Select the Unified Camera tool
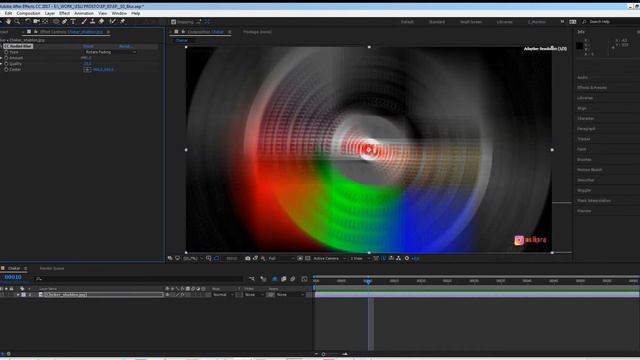Image resolution: width=640 pixels, height=360 pixels. click(37, 21)
